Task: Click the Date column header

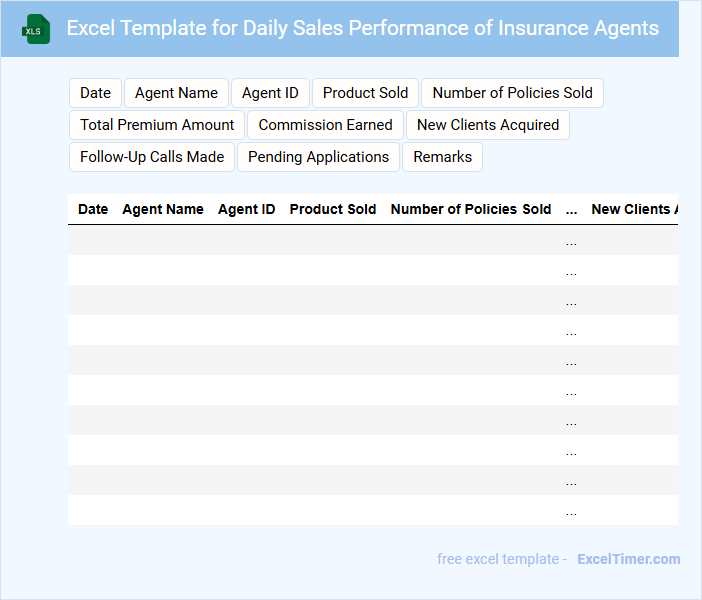Action: 93,209
